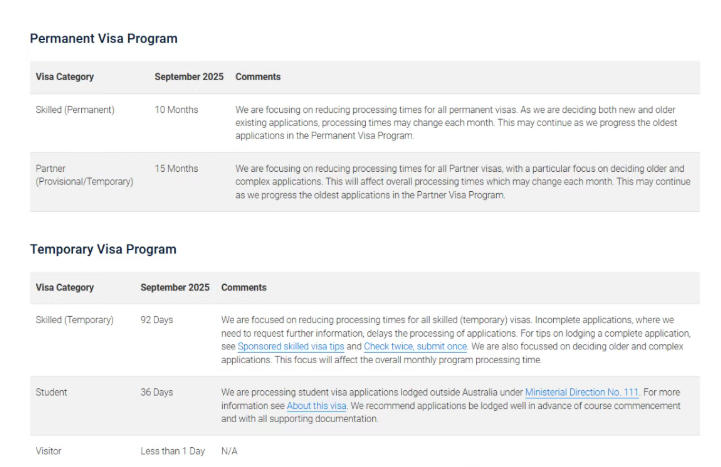Viewport: 721px width, 467px height.
Task: Click the Permanent Visa Program heading
Action: coord(103,39)
